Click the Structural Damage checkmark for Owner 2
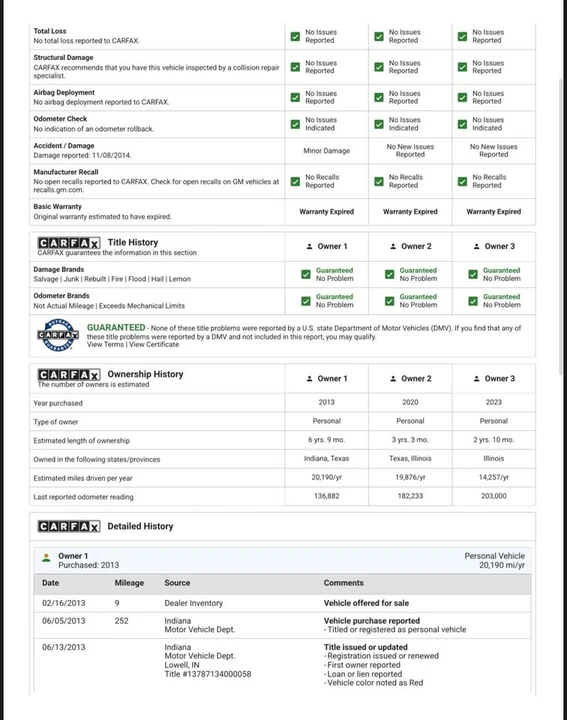The width and height of the screenshot is (567, 720). tap(379, 67)
